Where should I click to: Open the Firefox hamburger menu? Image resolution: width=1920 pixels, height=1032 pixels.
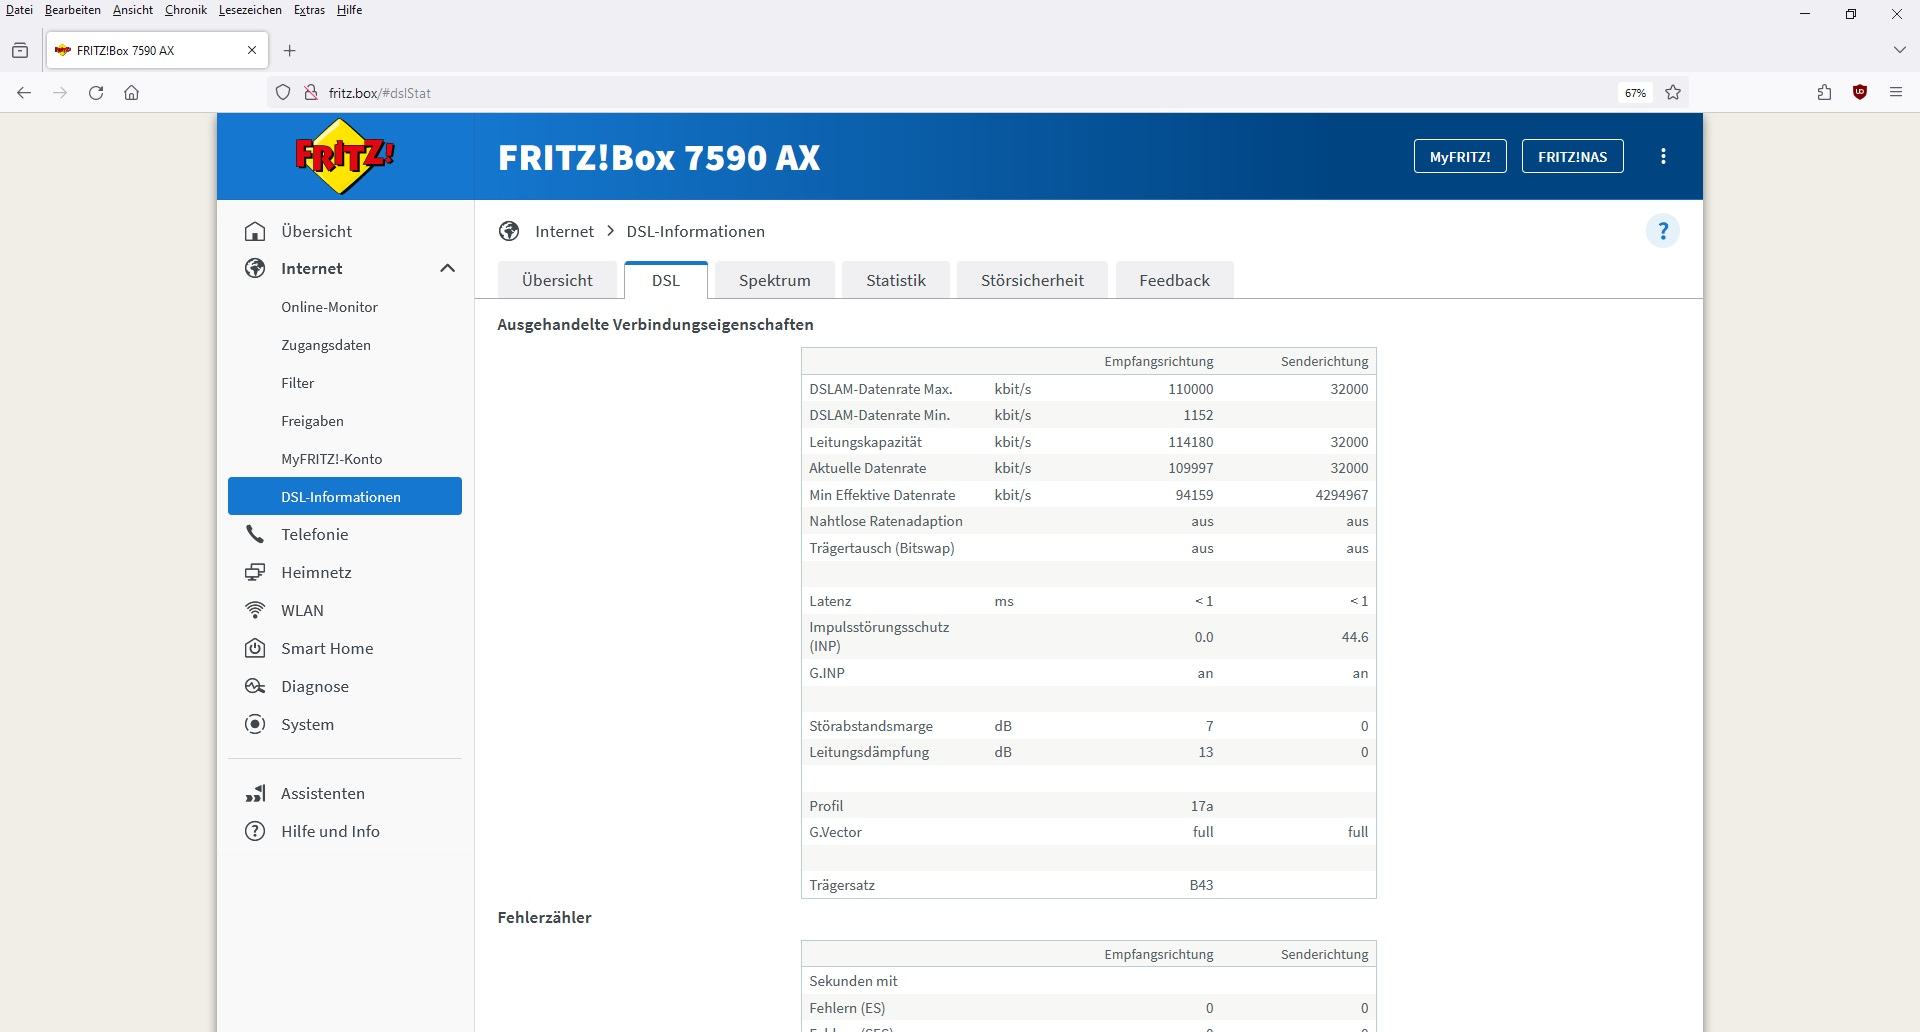click(1896, 93)
